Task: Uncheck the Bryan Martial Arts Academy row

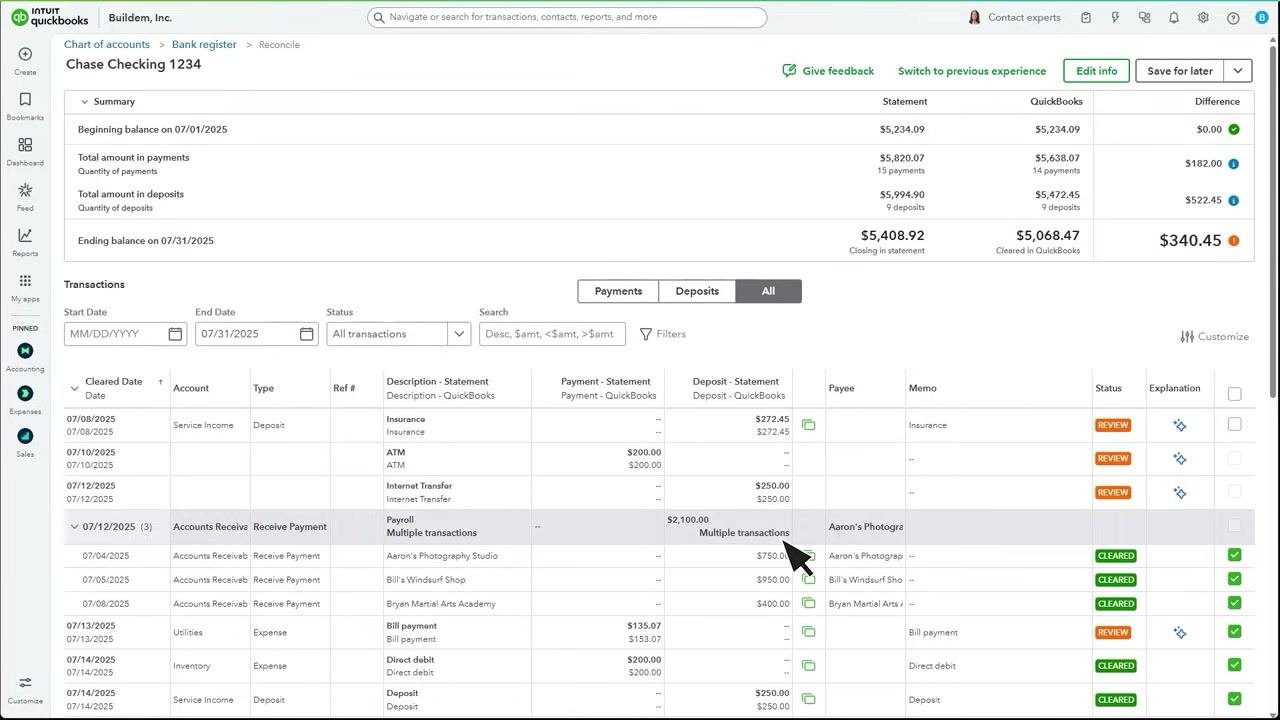Action: (x=1234, y=603)
